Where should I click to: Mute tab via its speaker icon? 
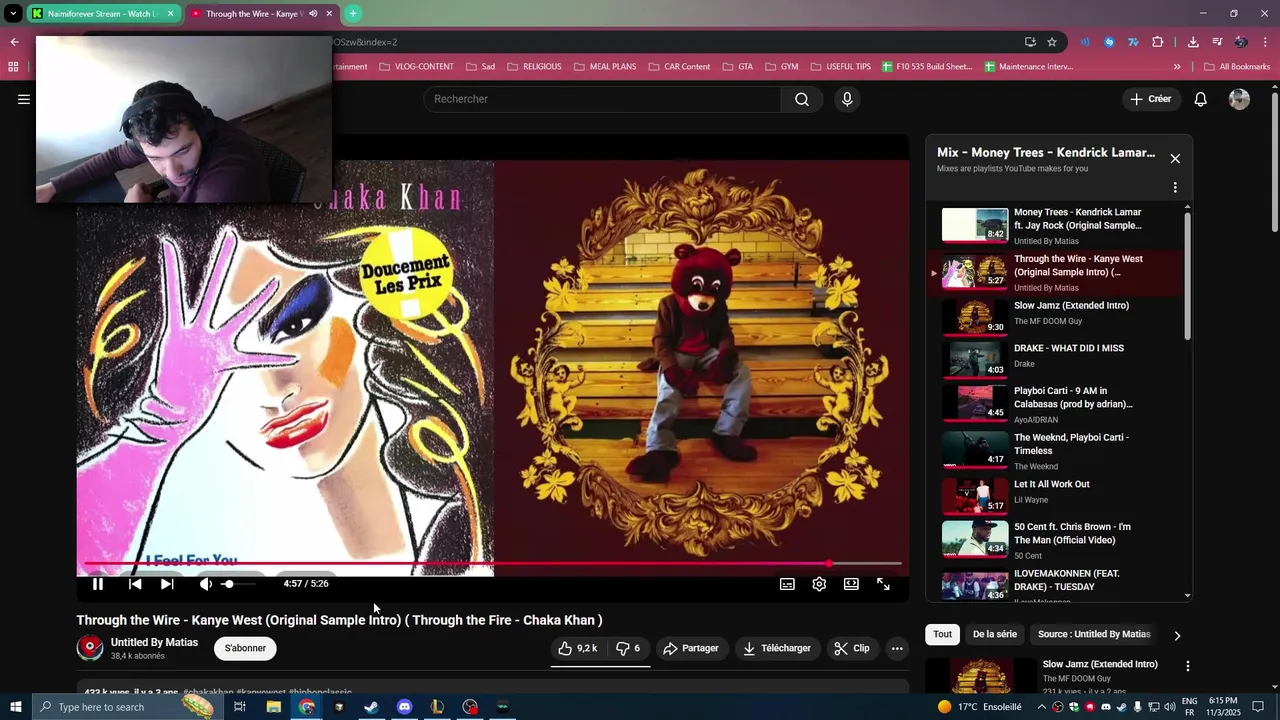[313, 14]
